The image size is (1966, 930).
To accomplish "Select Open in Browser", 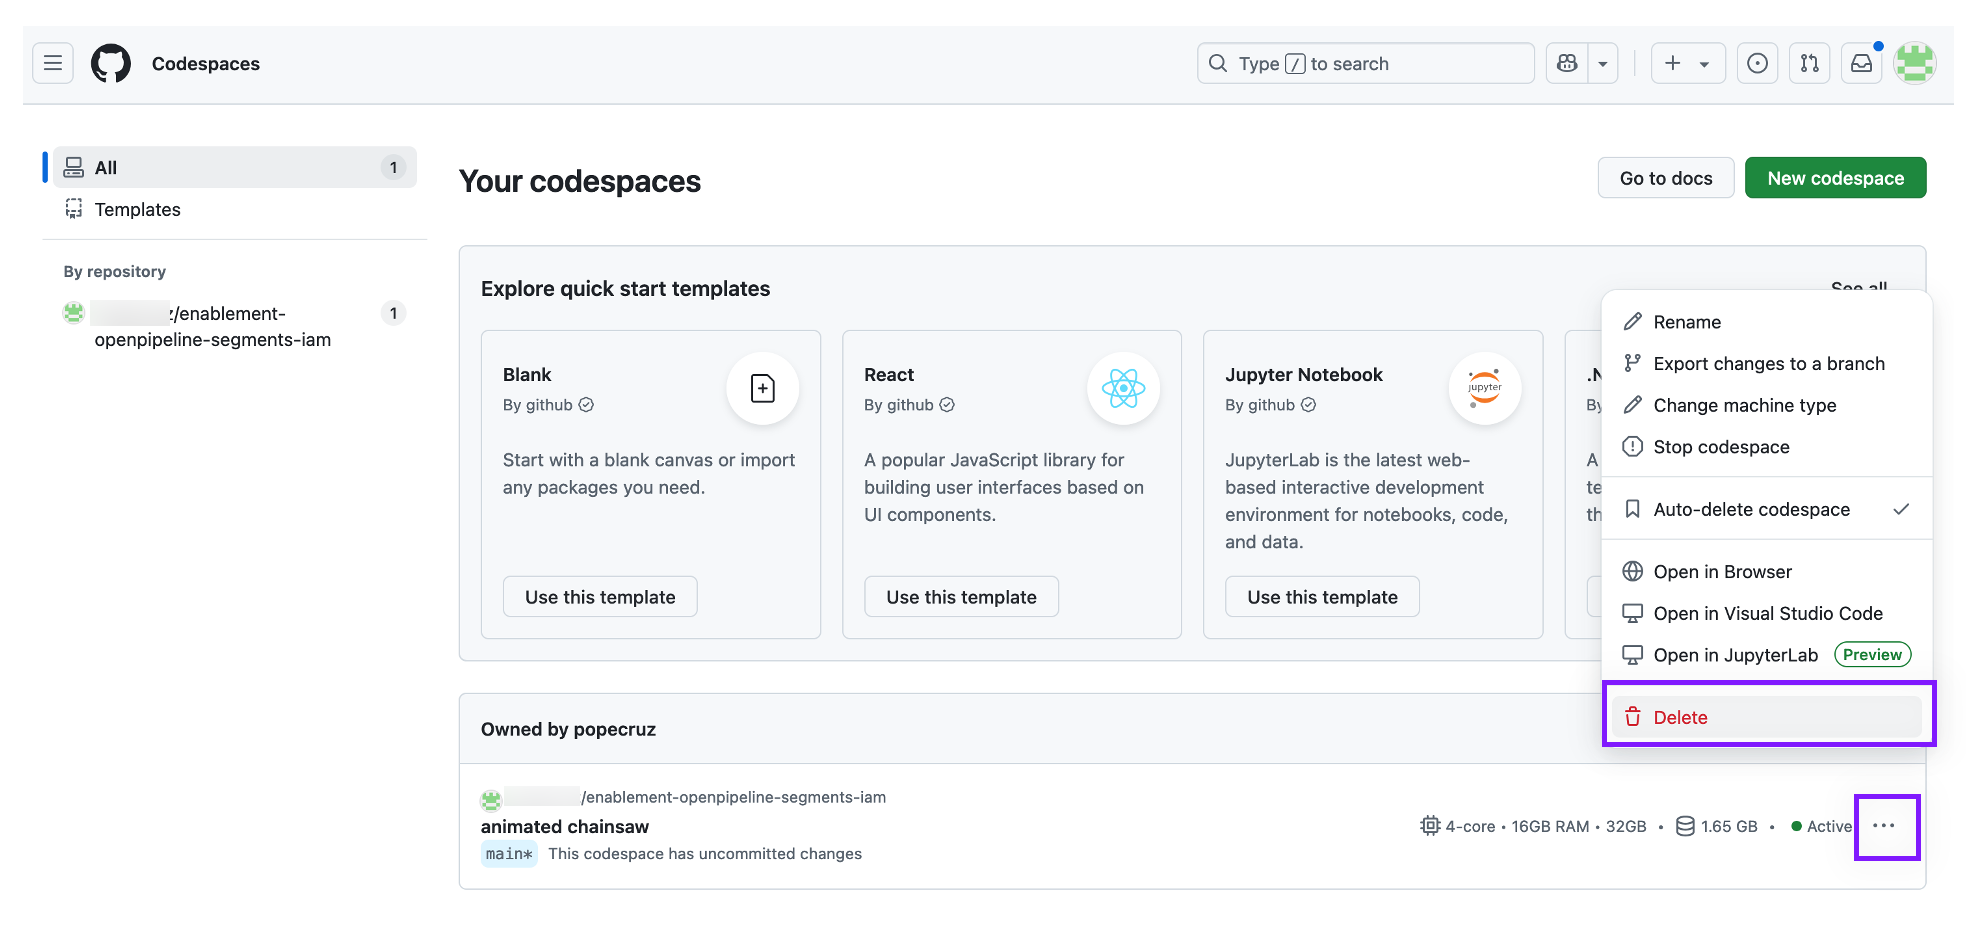I will pos(1767,571).
